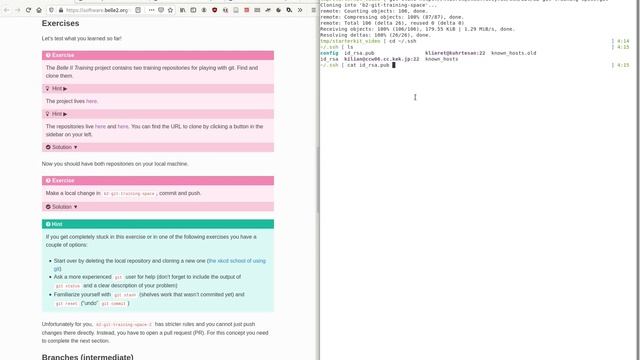Click 'git reset' code snippet in hint
The height and width of the screenshot is (360, 640).
point(67,304)
